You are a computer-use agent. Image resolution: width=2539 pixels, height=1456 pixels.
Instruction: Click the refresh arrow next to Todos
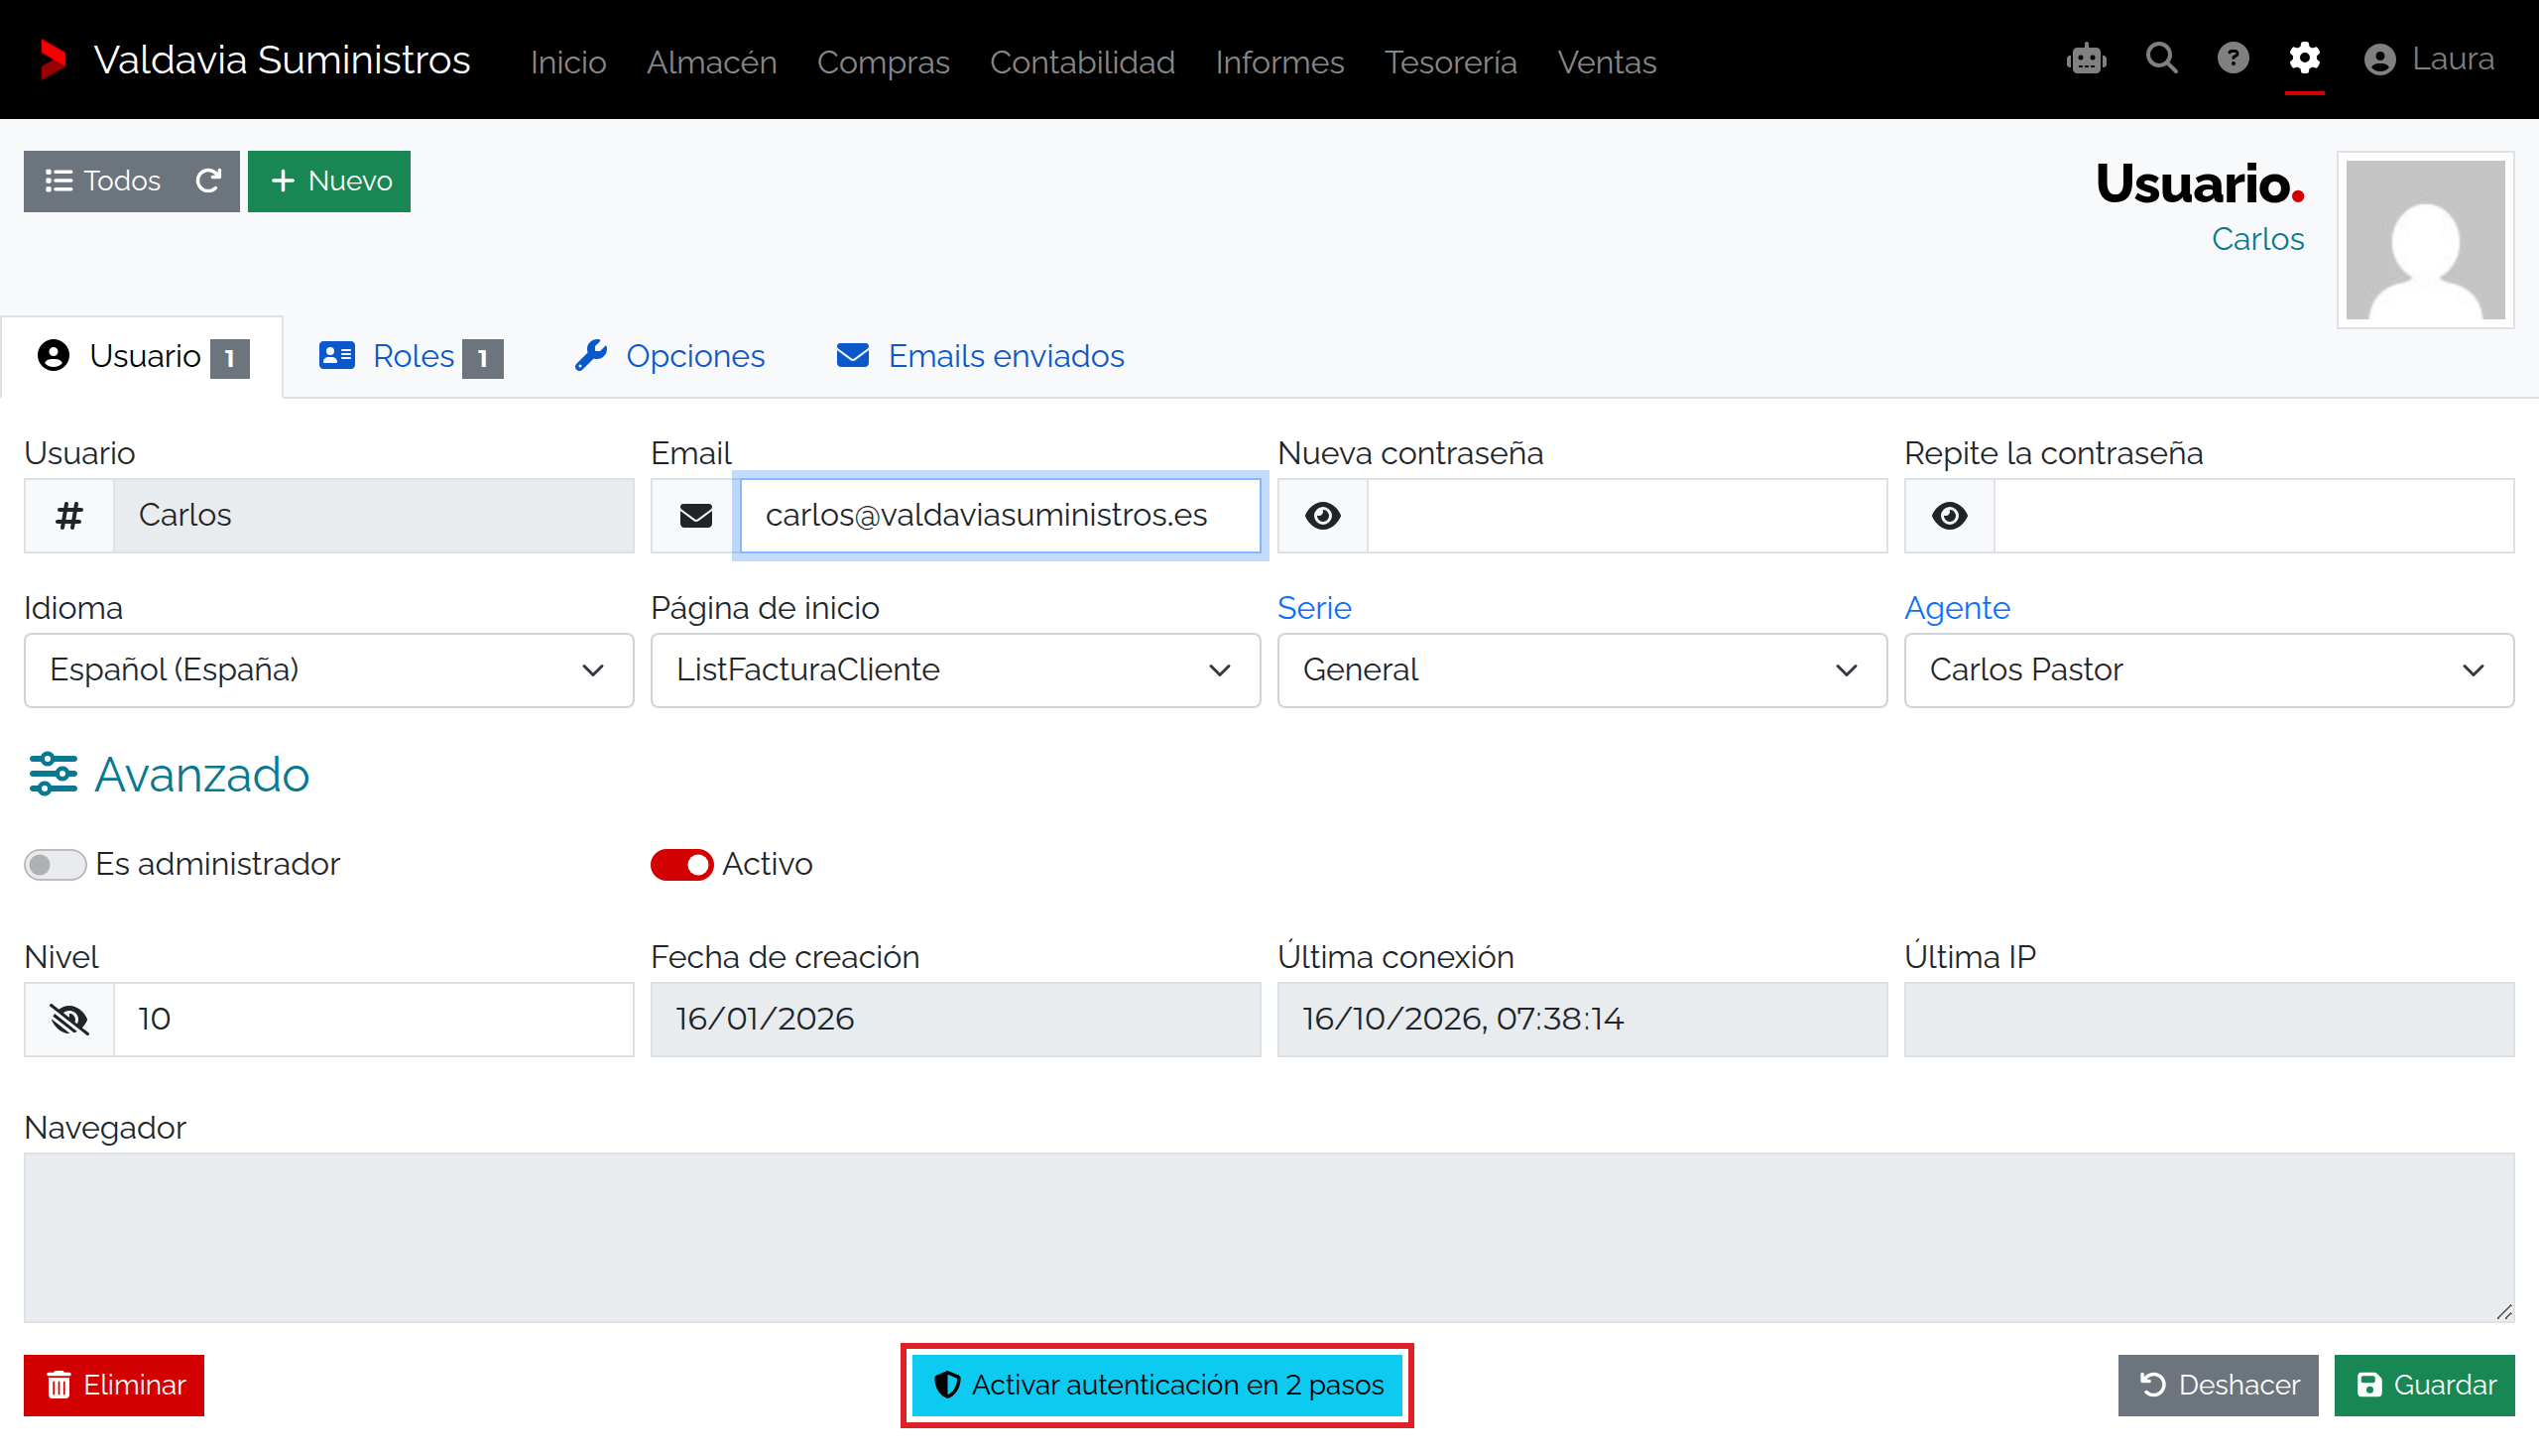pos(208,181)
